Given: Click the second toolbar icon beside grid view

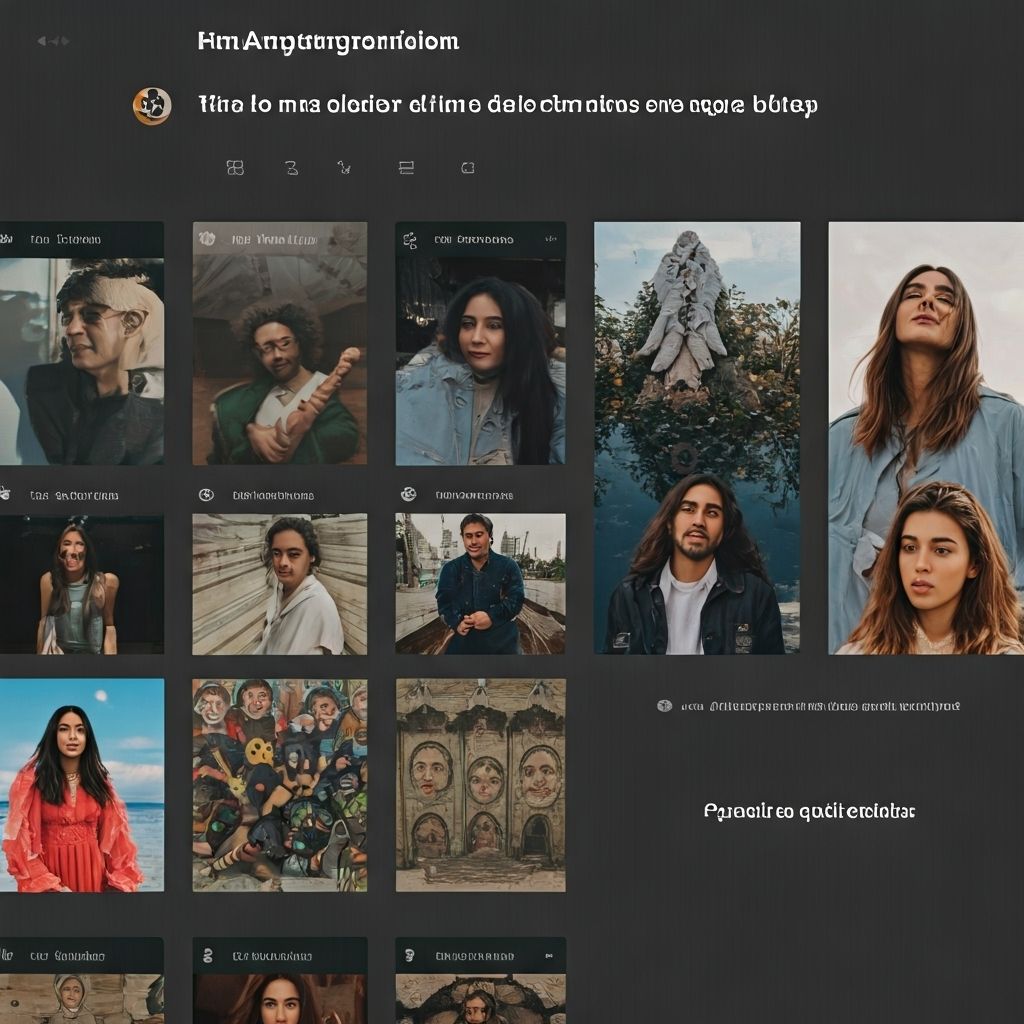Looking at the screenshot, I should click(291, 168).
